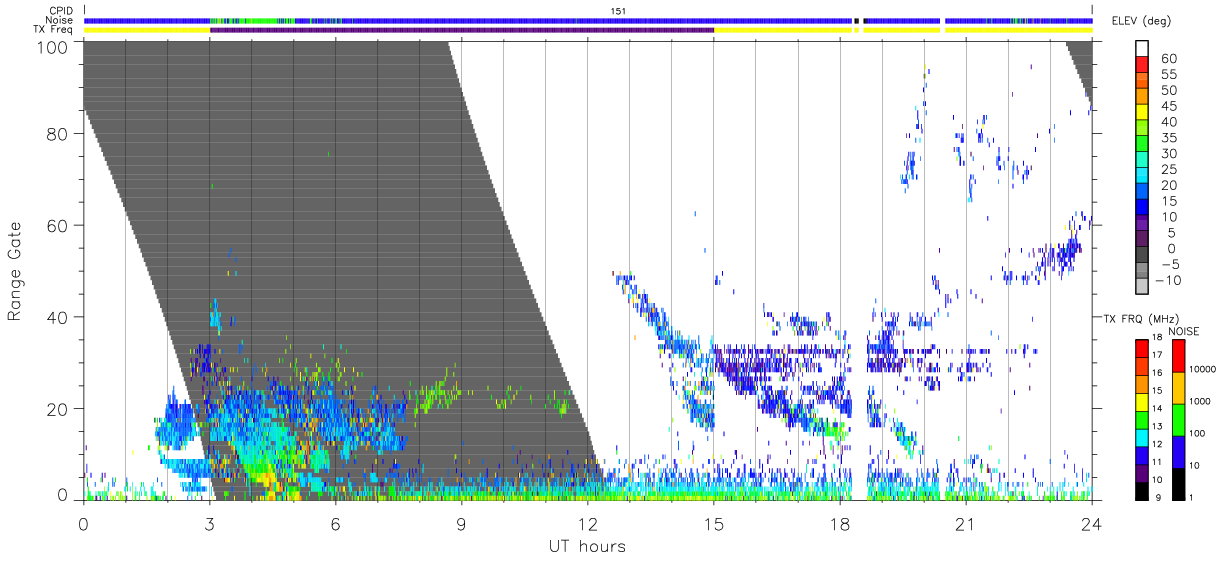This screenshot has width=1228, height=567.
Task: Click the 21 tick on UT hours axis
Action: pos(966,524)
